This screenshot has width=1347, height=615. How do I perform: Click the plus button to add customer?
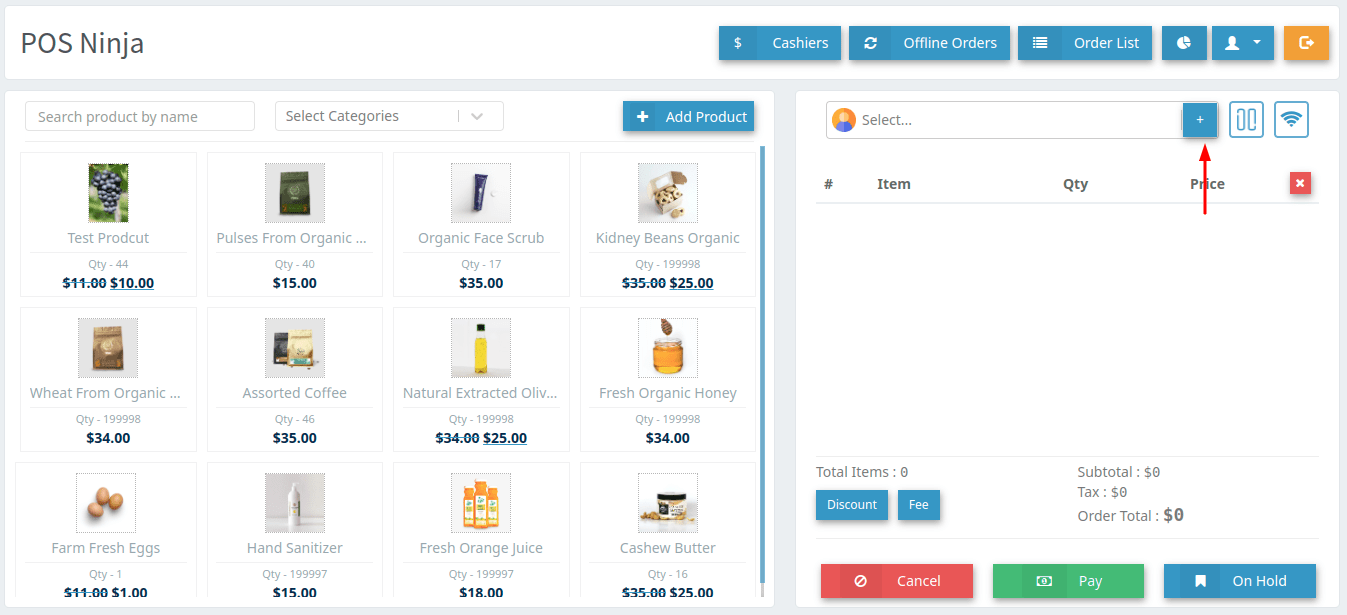pyautogui.click(x=1200, y=120)
